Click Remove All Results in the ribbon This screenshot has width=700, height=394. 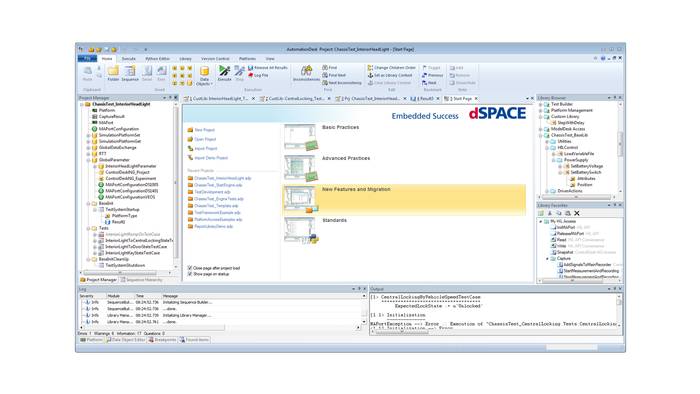268,68
